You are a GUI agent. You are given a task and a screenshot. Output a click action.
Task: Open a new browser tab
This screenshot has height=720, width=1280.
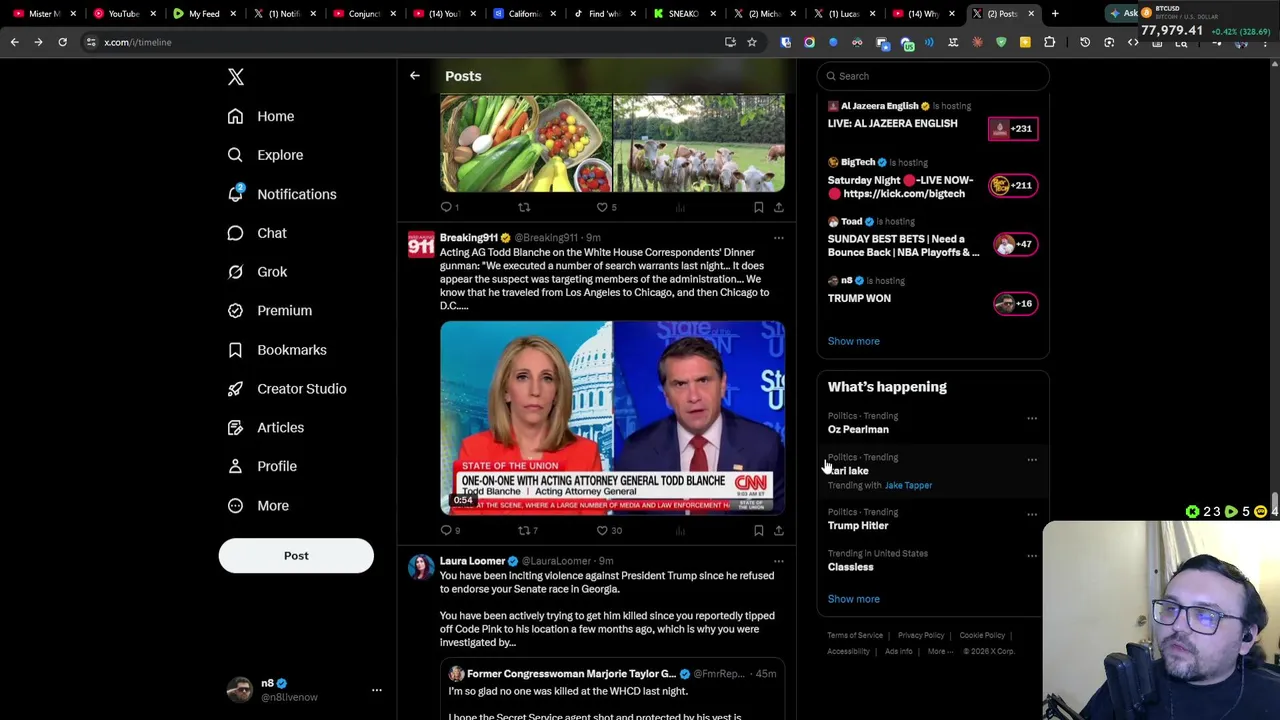coord(1055,14)
